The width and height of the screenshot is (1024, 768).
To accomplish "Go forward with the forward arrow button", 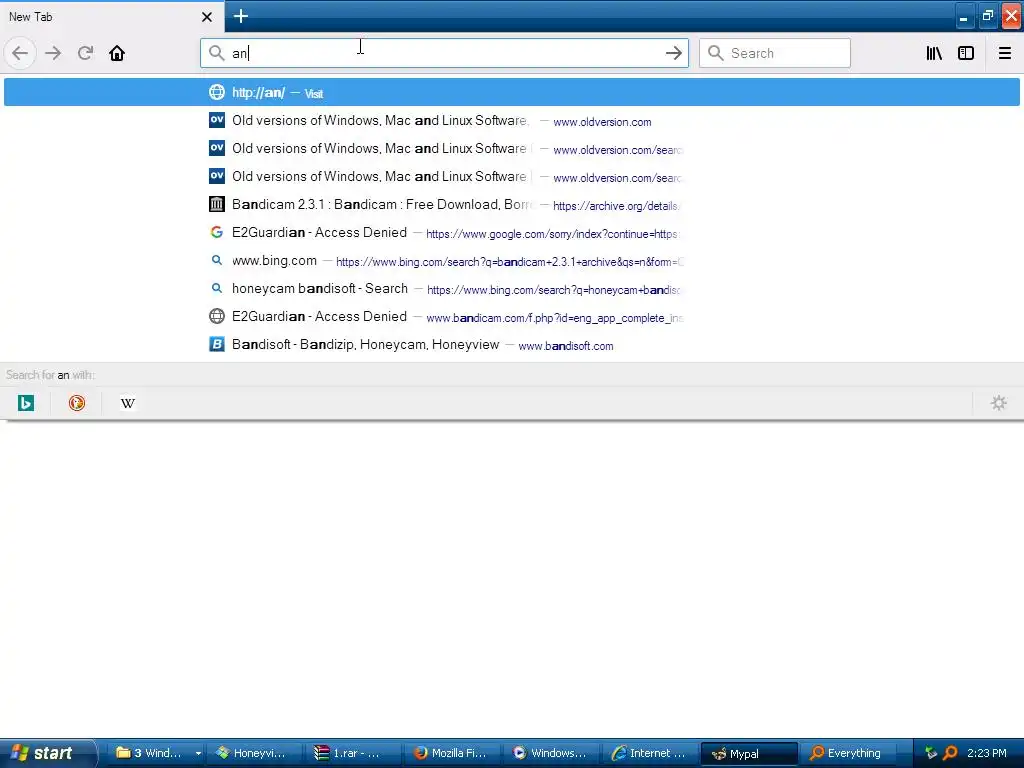I will [x=53, y=53].
